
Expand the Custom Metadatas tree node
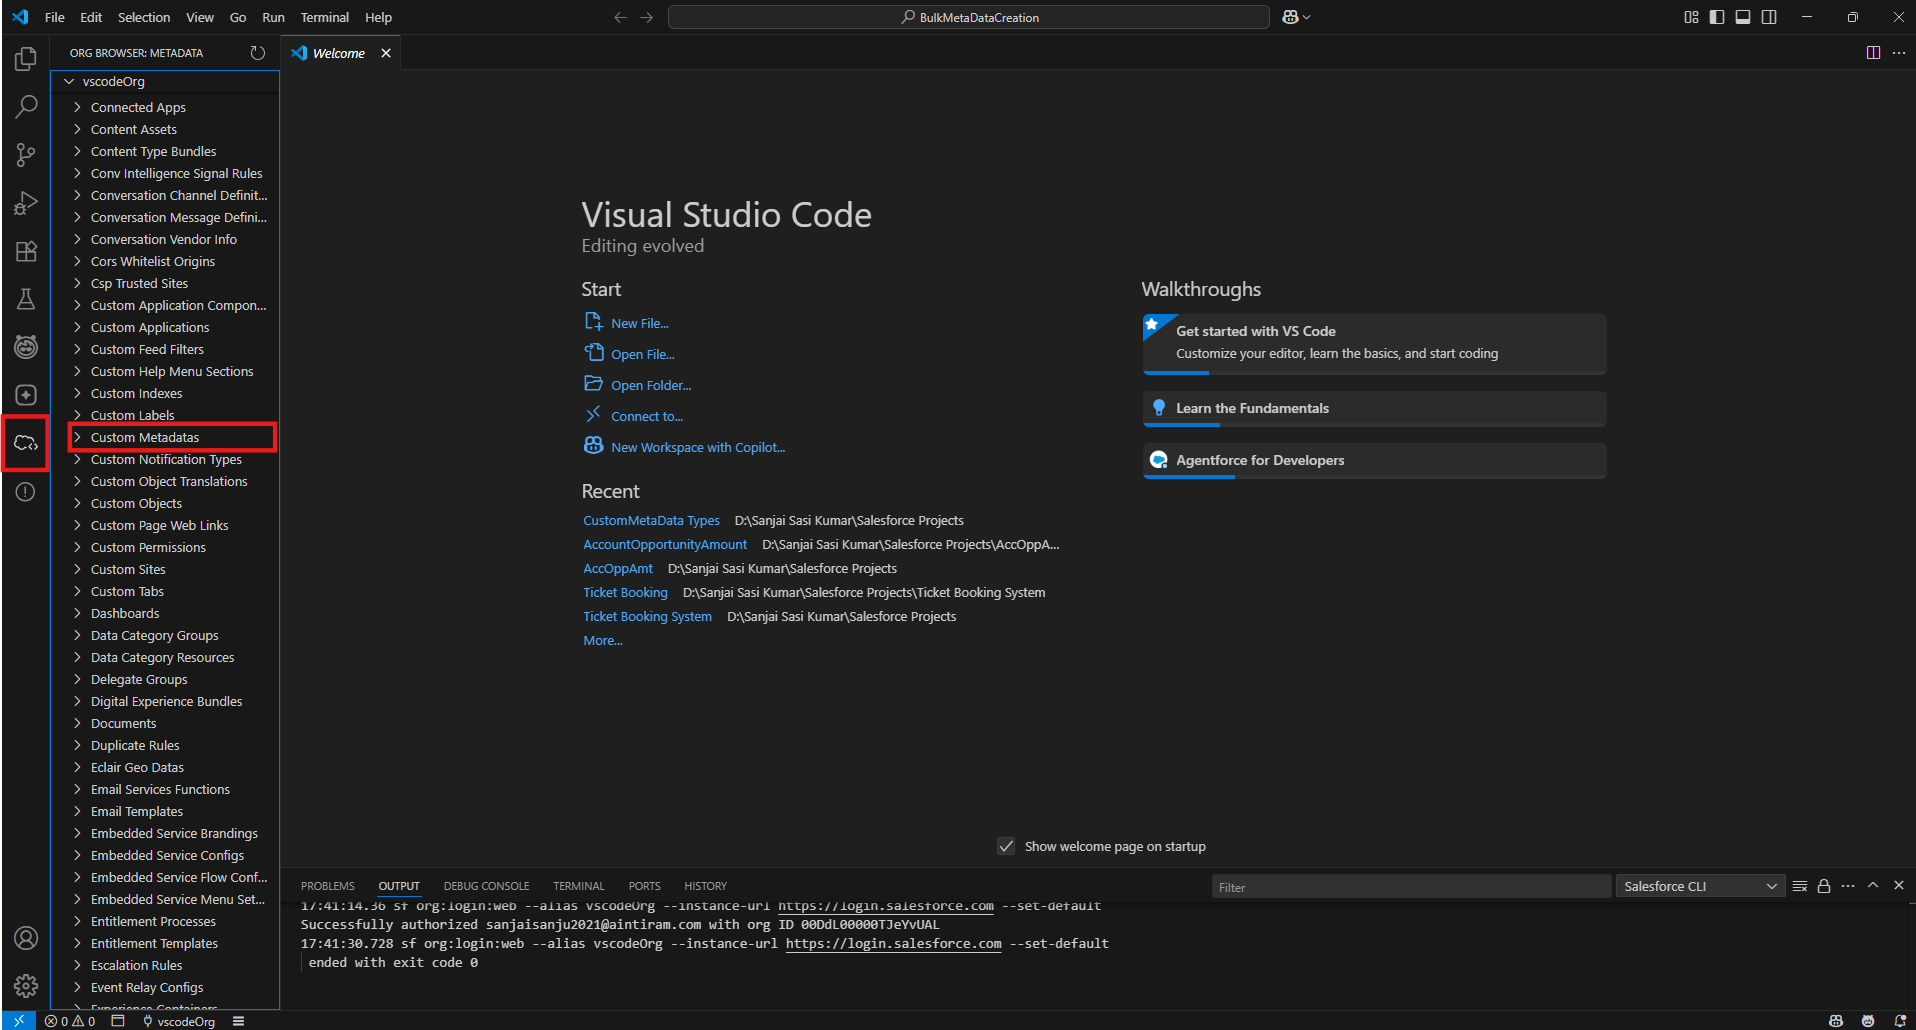click(77, 437)
